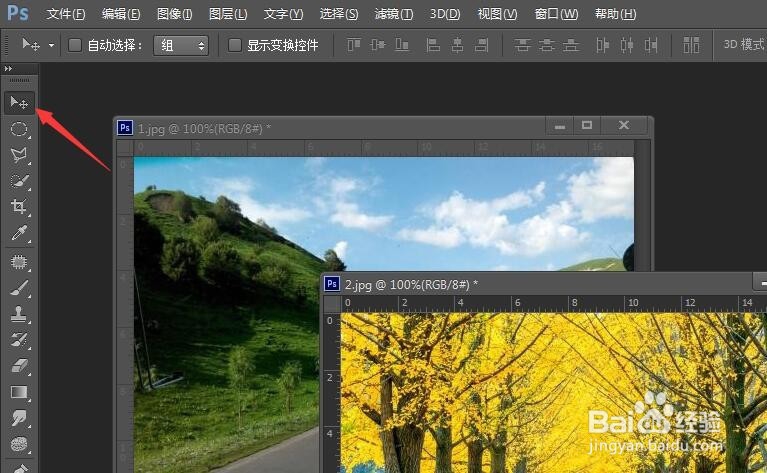Image resolution: width=767 pixels, height=473 pixels.
Task: Select the Patch healing tool
Action: [19, 262]
